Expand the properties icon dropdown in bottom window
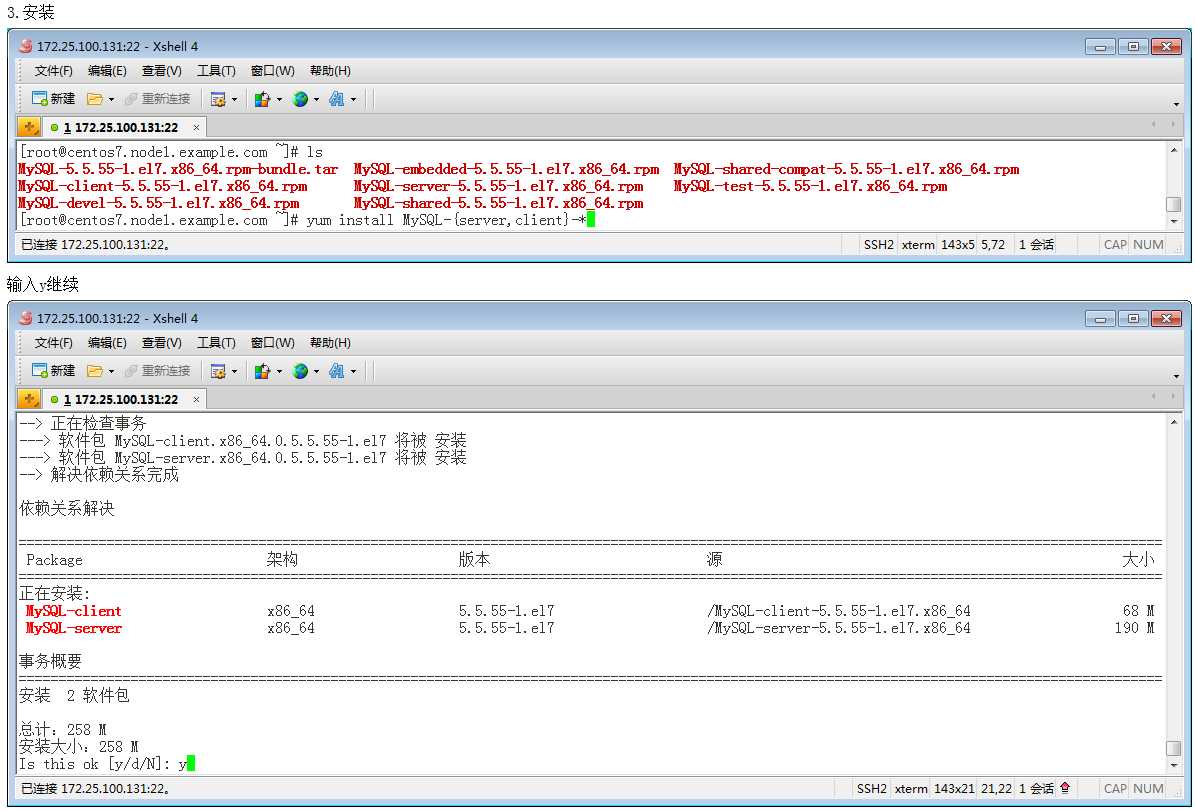Image resolution: width=1195 pixels, height=810 pixels. [x=234, y=371]
